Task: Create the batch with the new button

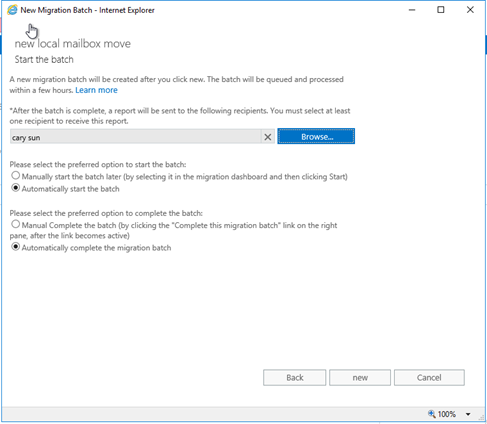Action: point(360,378)
